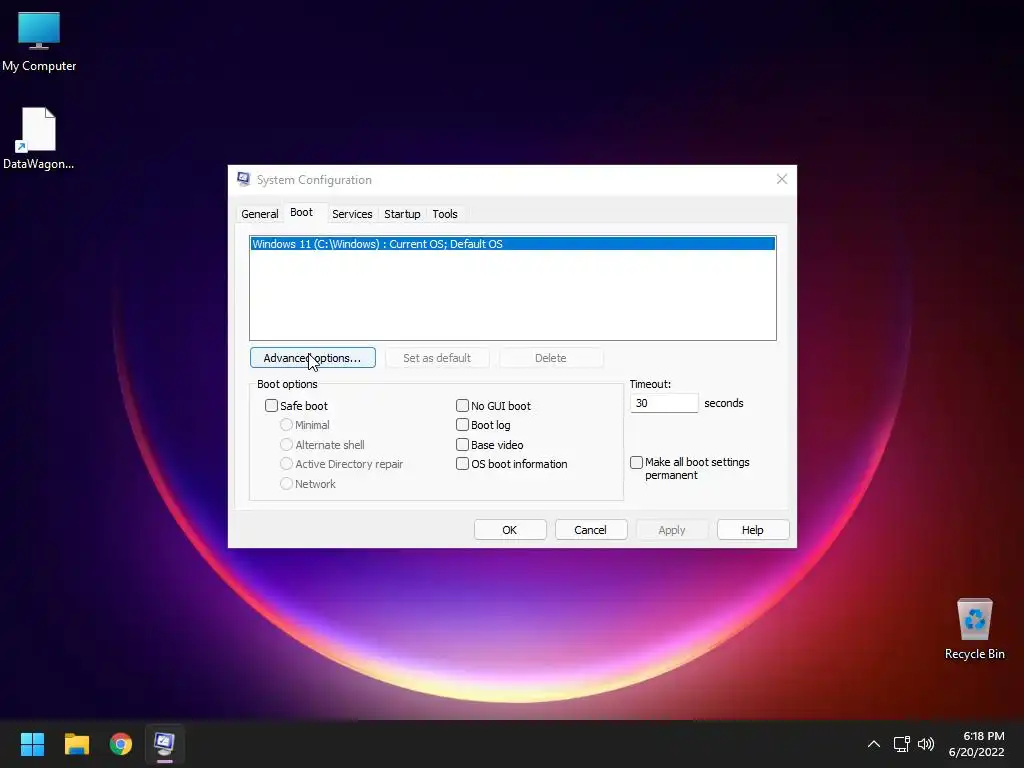The image size is (1024, 768).
Task: Open Help for System Configuration
Action: coord(753,530)
